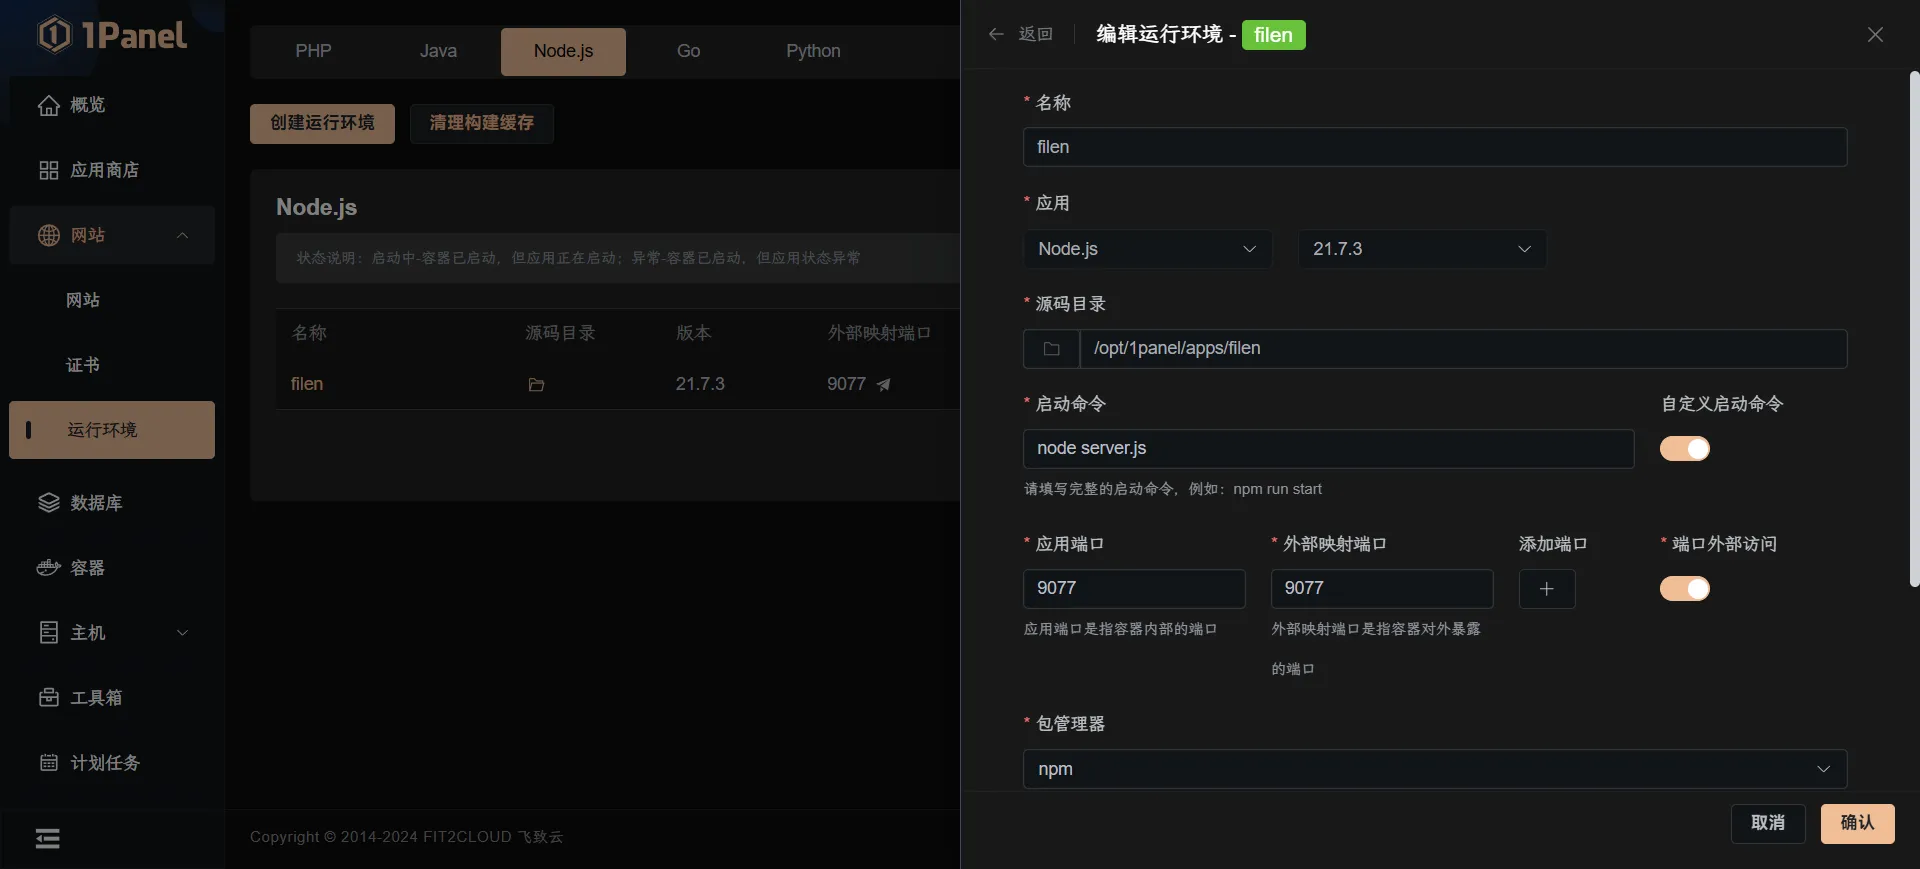The height and width of the screenshot is (869, 1920).
Task: Click the 名称 input field
Action: (x=1435, y=147)
